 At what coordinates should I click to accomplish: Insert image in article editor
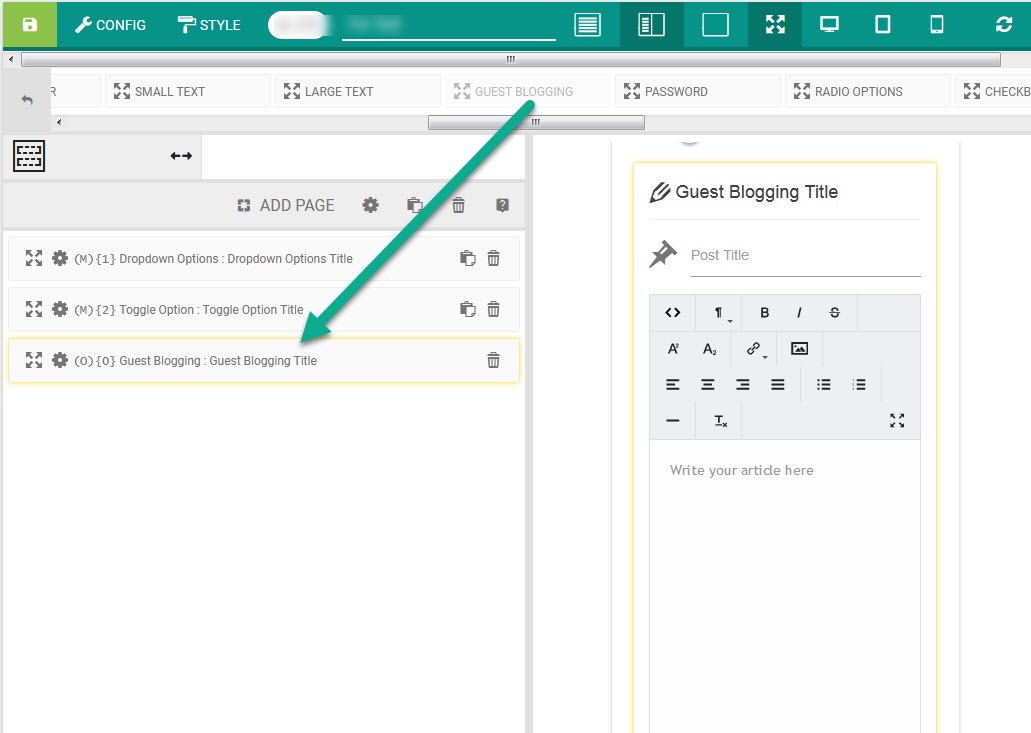[x=799, y=348]
